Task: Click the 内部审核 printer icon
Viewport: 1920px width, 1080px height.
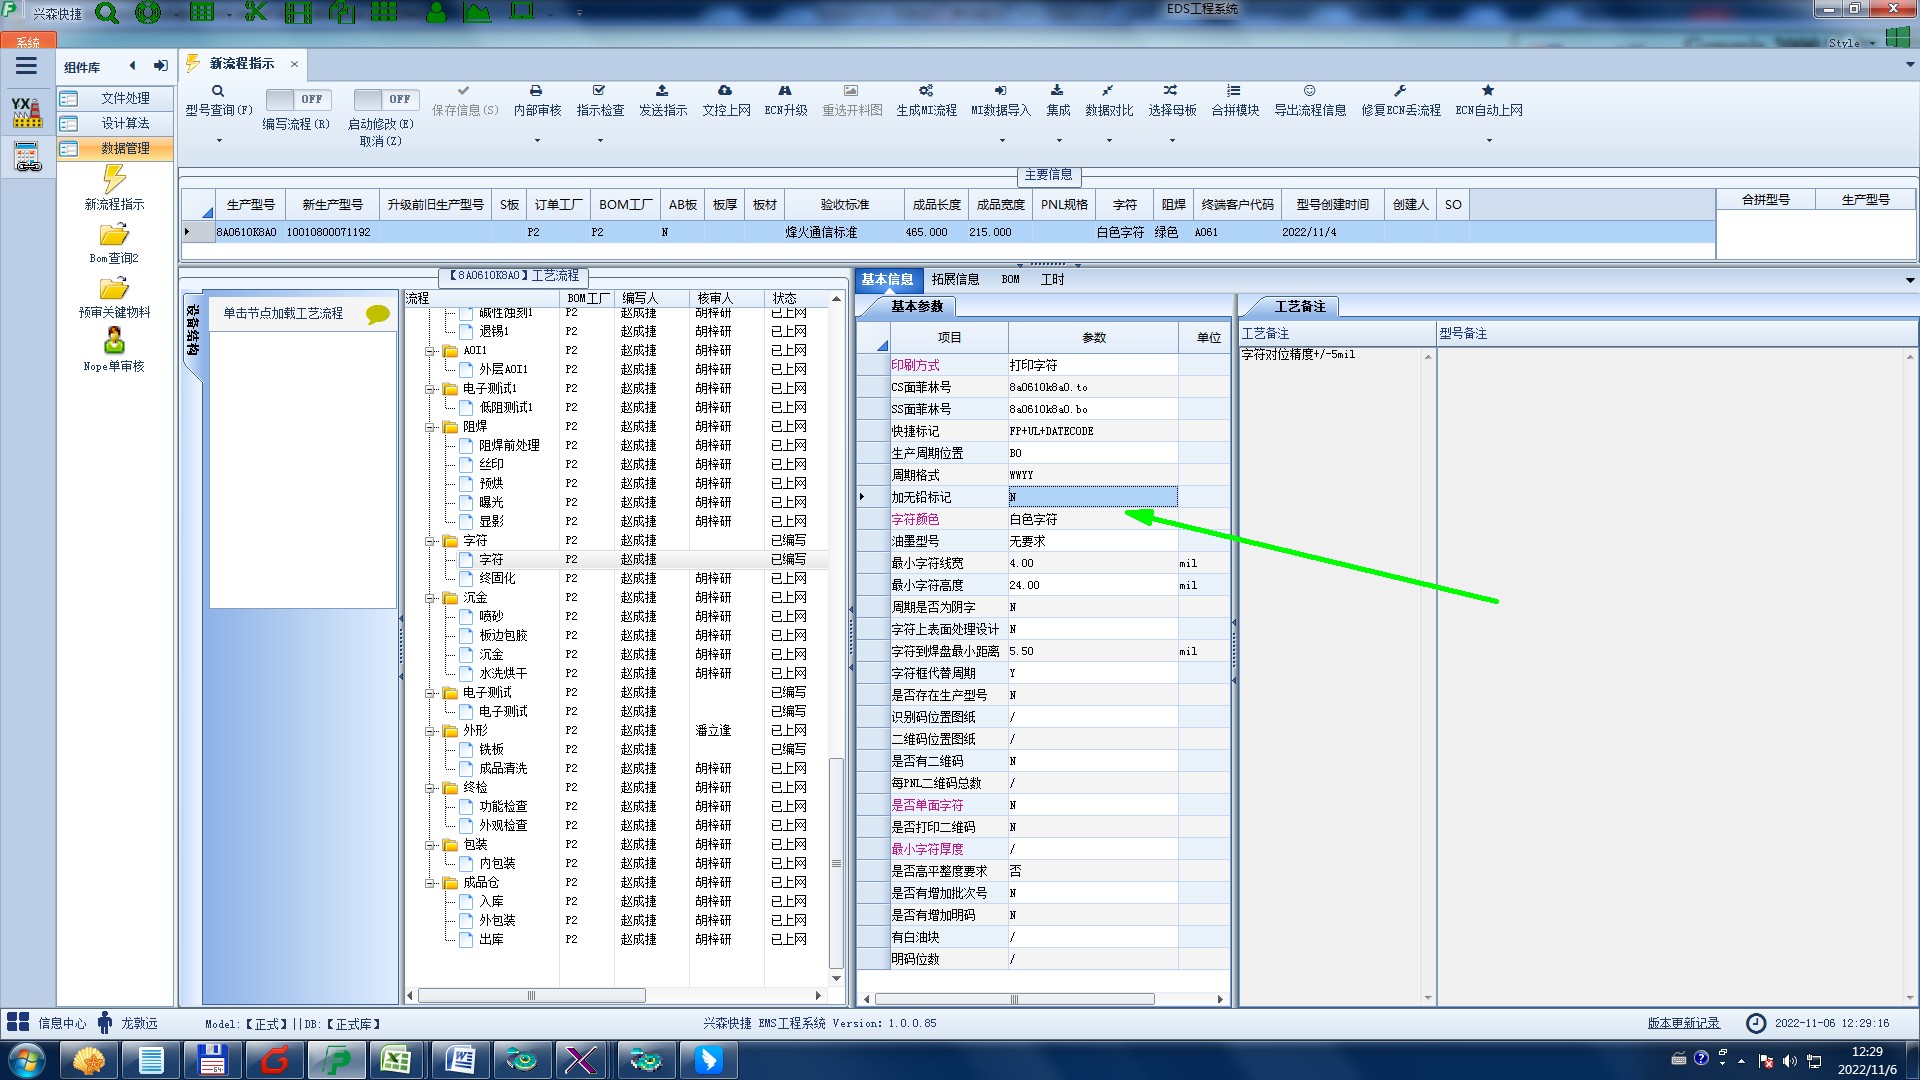Action: (x=536, y=91)
